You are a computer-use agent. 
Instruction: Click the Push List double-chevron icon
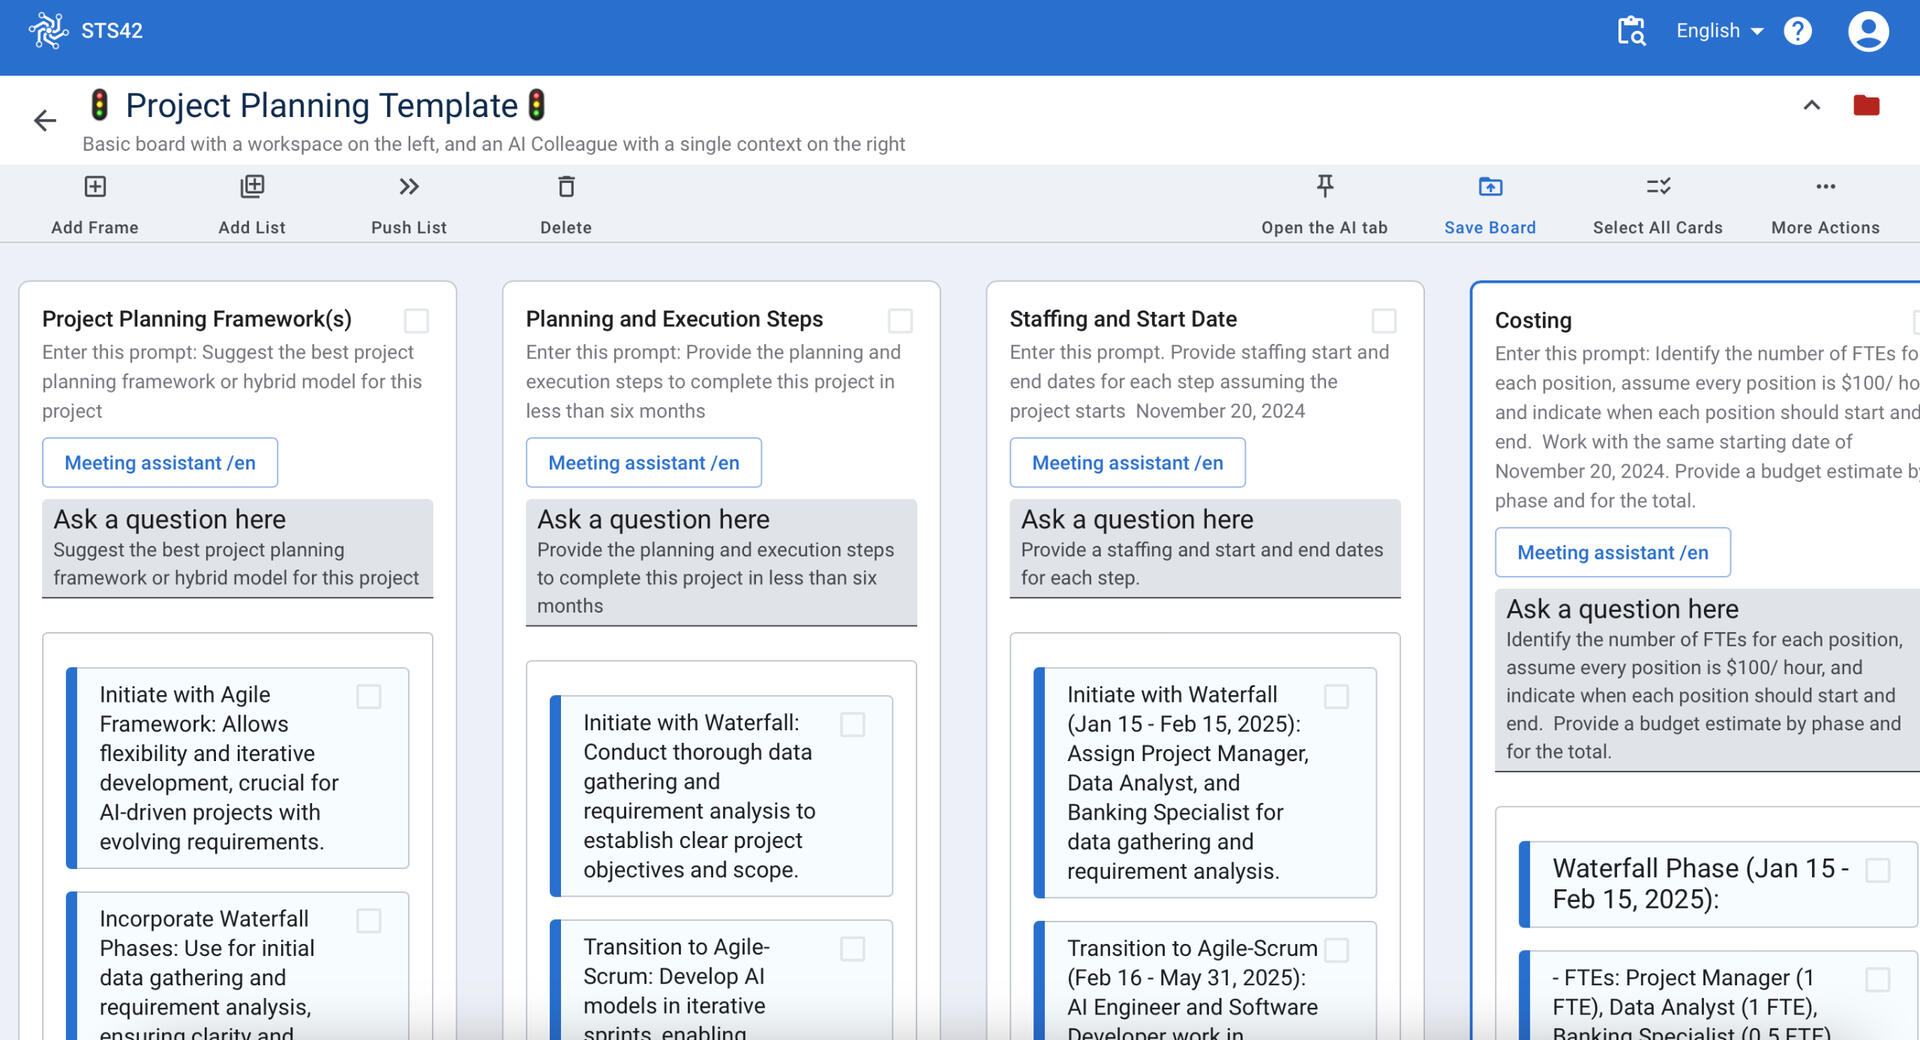coord(409,187)
